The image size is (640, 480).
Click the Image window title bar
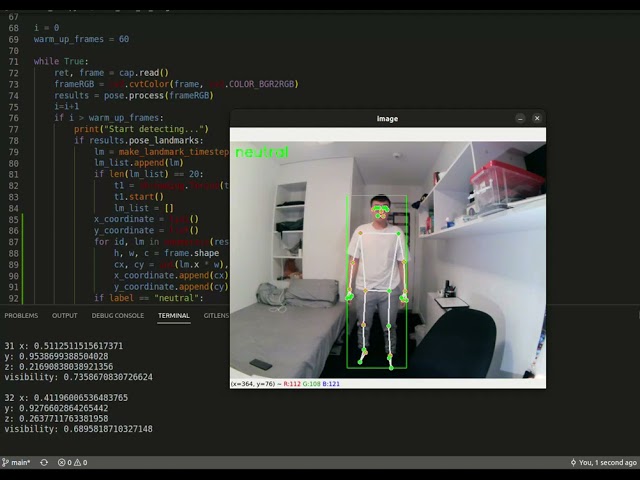click(387, 119)
